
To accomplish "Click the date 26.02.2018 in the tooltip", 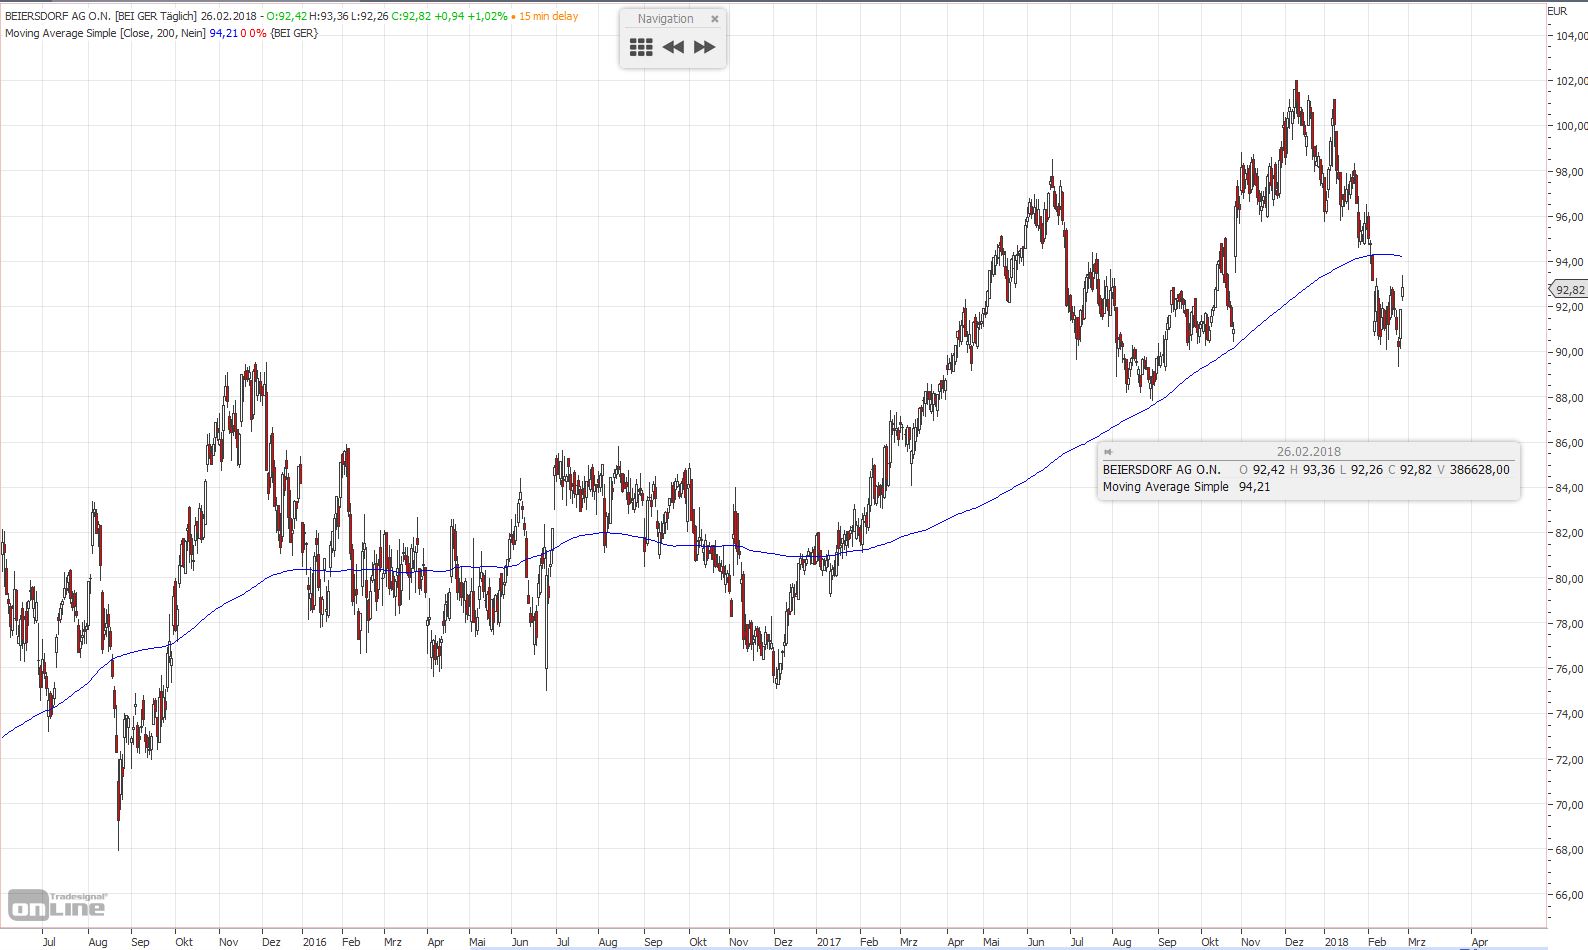I will coord(1308,452).
